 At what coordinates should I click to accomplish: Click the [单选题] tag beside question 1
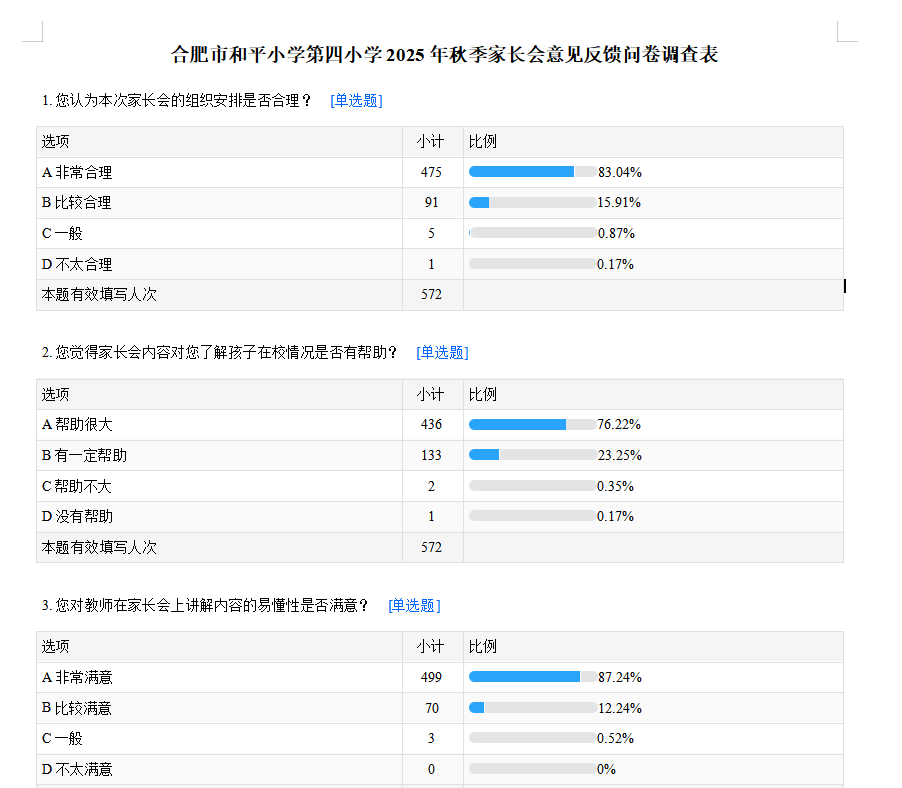[x=356, y=100]
